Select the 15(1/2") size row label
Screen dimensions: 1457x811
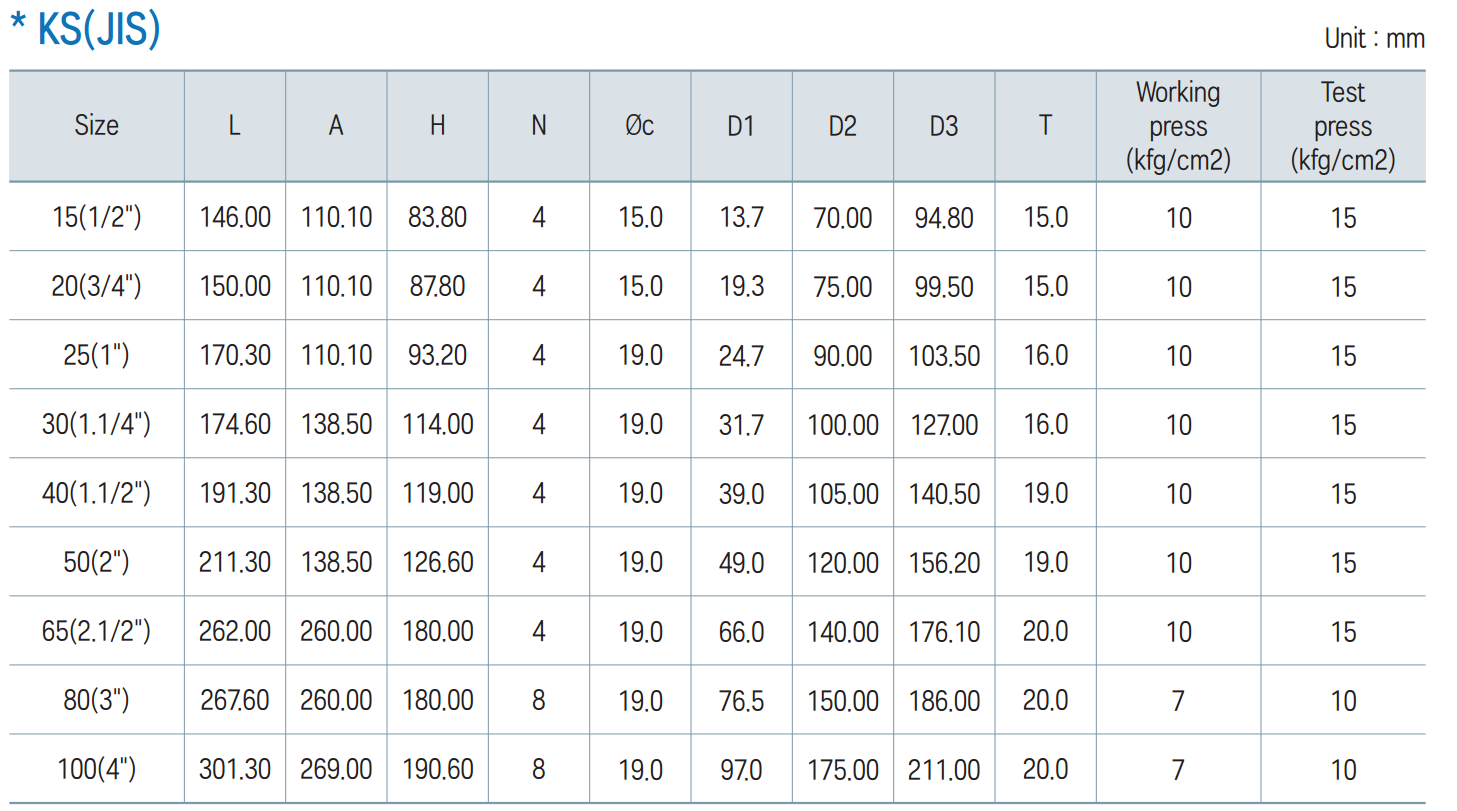click(x=96, y=217)
